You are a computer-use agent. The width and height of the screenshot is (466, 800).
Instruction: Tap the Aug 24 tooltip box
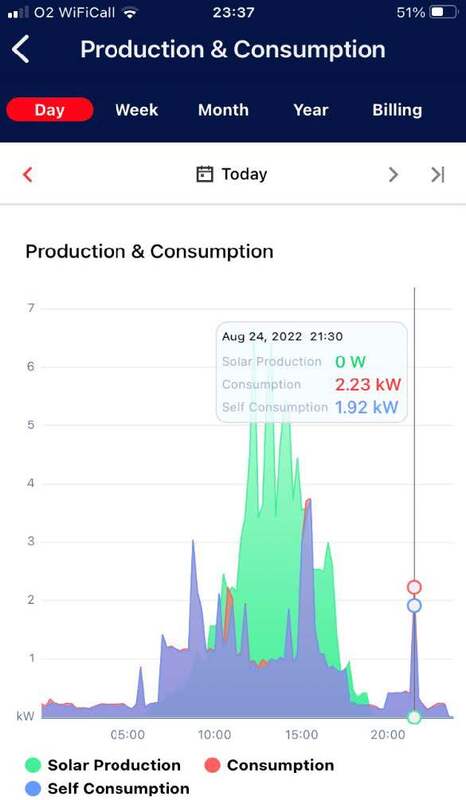pyautogui.click(x=312, y=372)
